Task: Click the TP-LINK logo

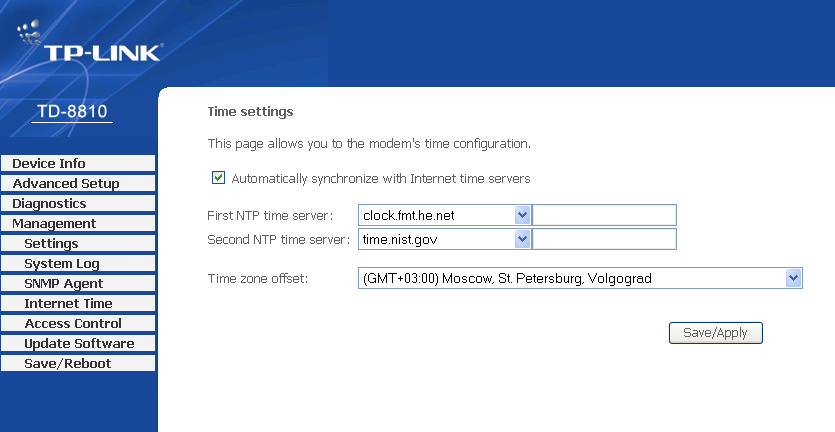Action: pos(100,51)
